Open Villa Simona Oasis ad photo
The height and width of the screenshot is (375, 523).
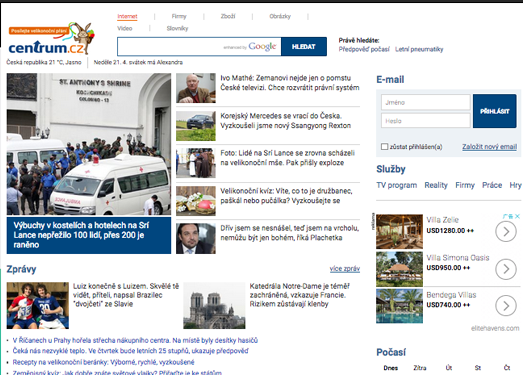point(399,269)
